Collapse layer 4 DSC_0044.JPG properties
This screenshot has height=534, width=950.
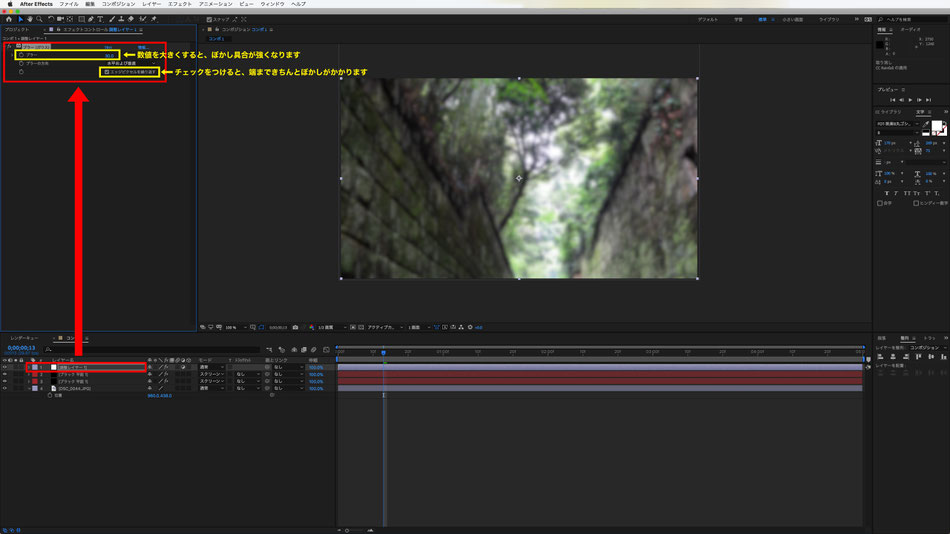pos(28,389)
